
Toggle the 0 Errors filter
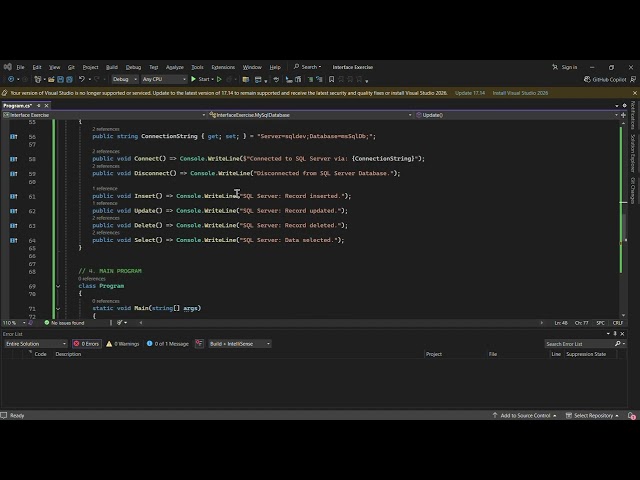86,344
